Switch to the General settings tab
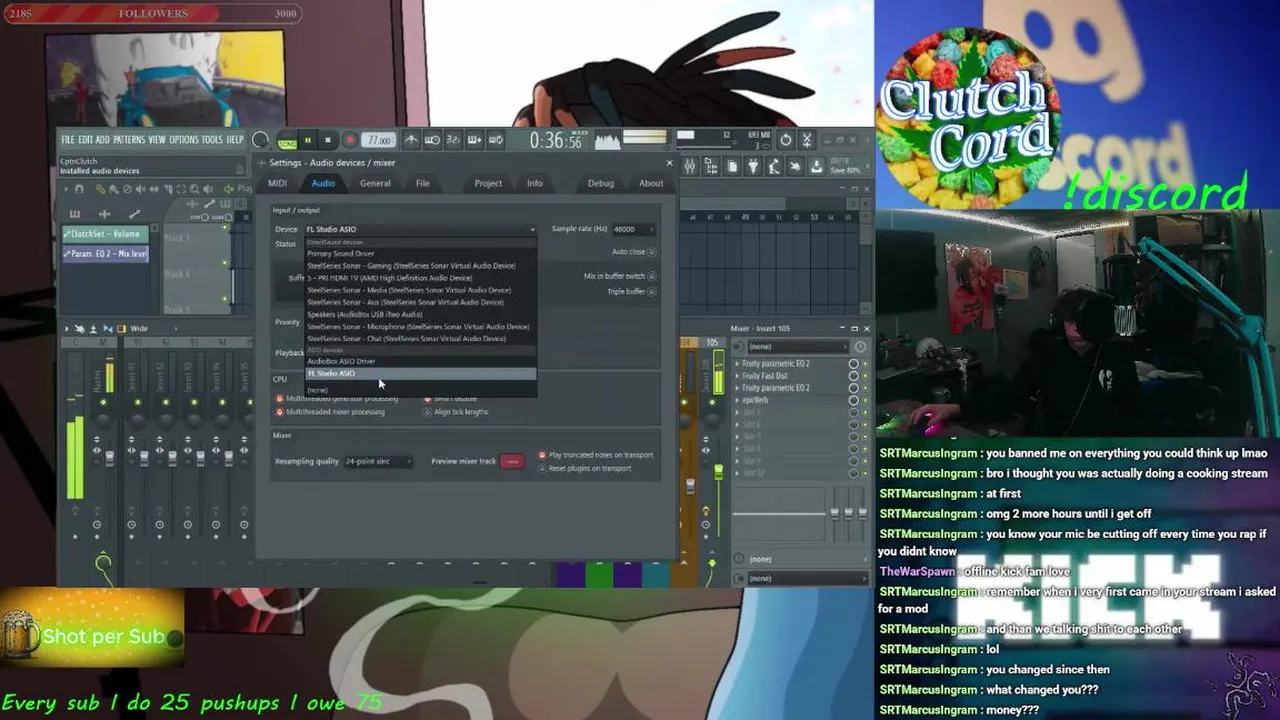This screenshot has height=720, width=1280. pos(375,183)
